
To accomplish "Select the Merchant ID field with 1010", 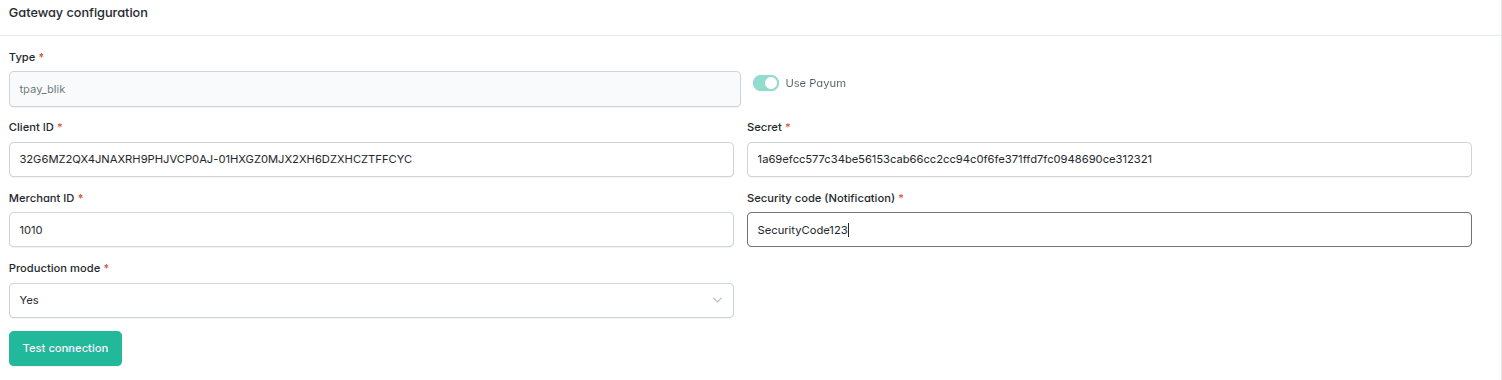I will (371, 229).
